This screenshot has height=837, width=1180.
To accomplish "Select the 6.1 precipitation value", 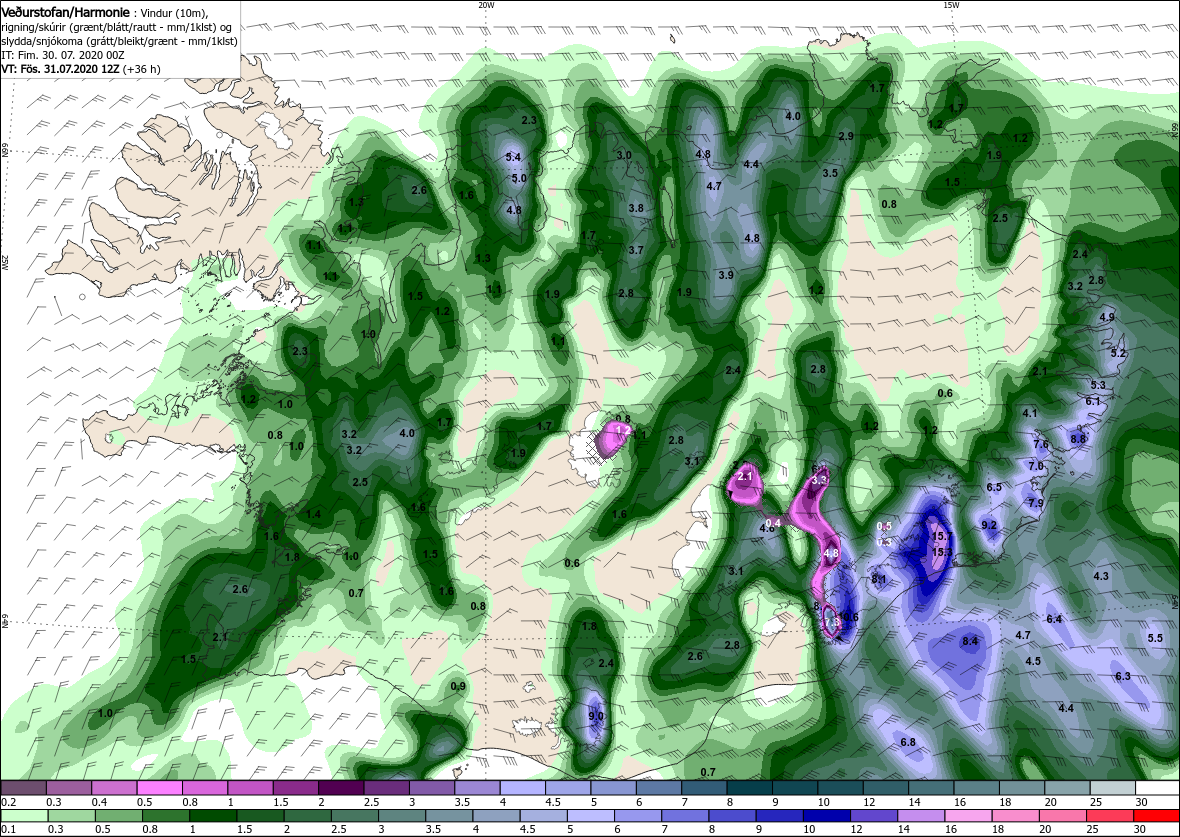I will click(x=1093, y=401).
